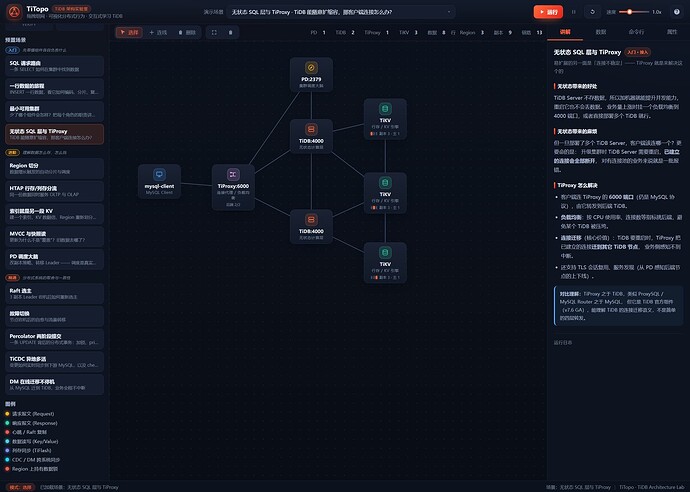690x492 pixels.
Task: Open the MVCC 与快照读 scenario
Action: tap(55, 237)
